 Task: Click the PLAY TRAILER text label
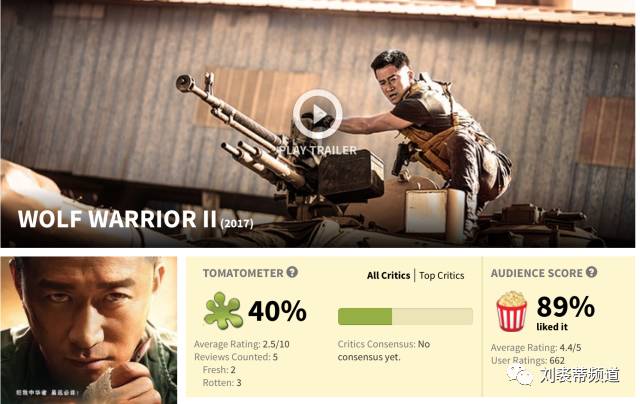click(x=318, y=150)
